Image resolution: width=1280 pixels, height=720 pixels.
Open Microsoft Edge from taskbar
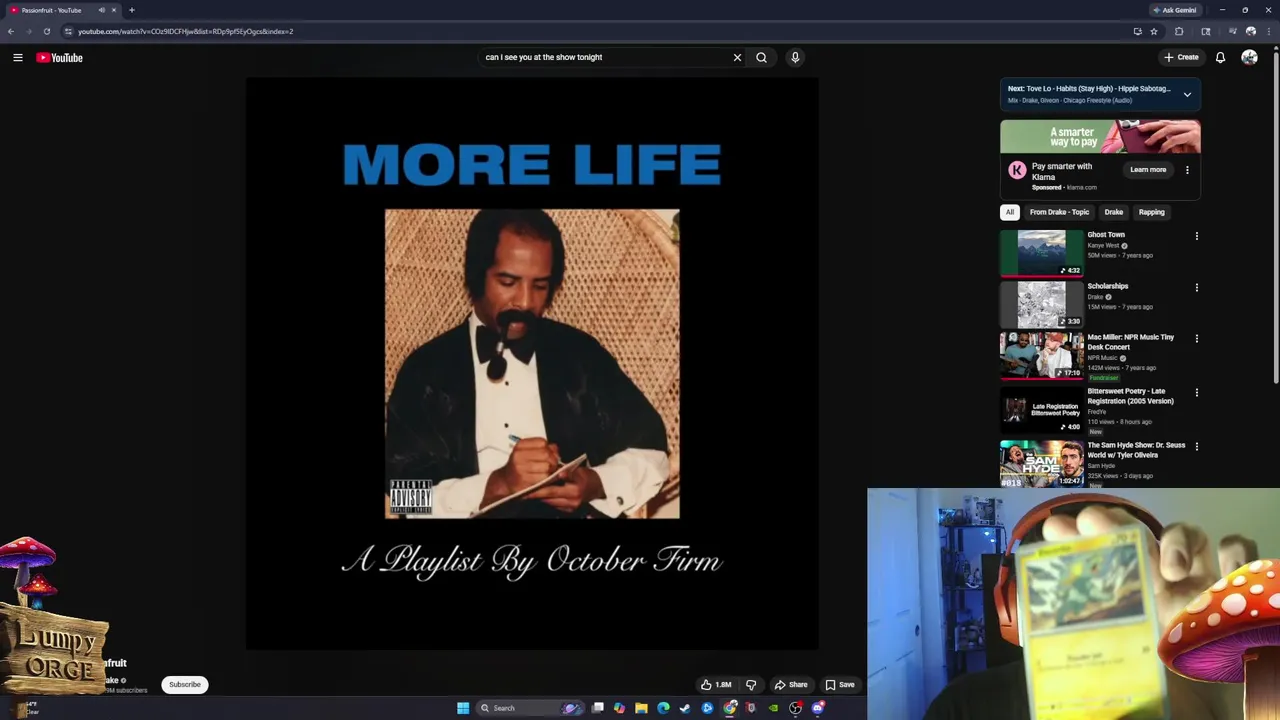coord(663,708)
